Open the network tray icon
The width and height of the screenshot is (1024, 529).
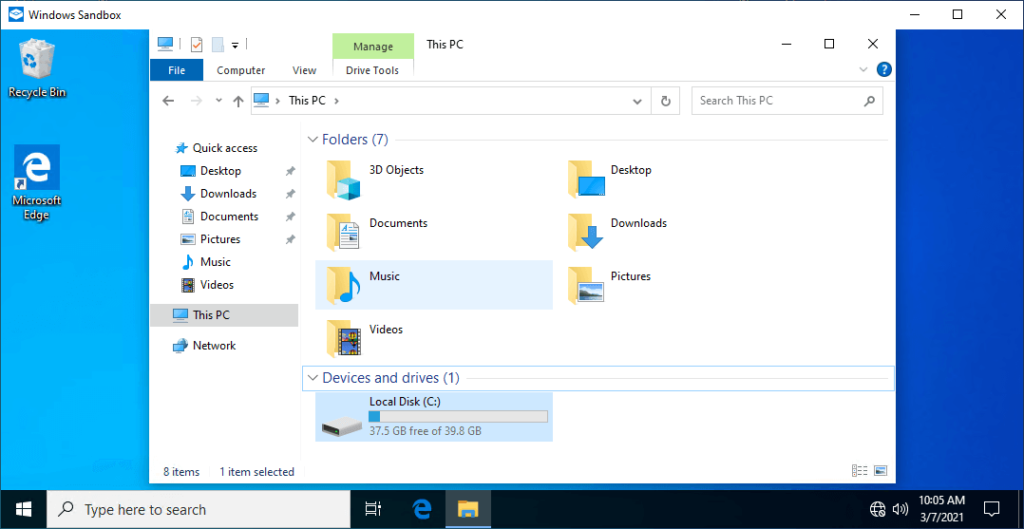pyautogui.click(x=878, y=509)
